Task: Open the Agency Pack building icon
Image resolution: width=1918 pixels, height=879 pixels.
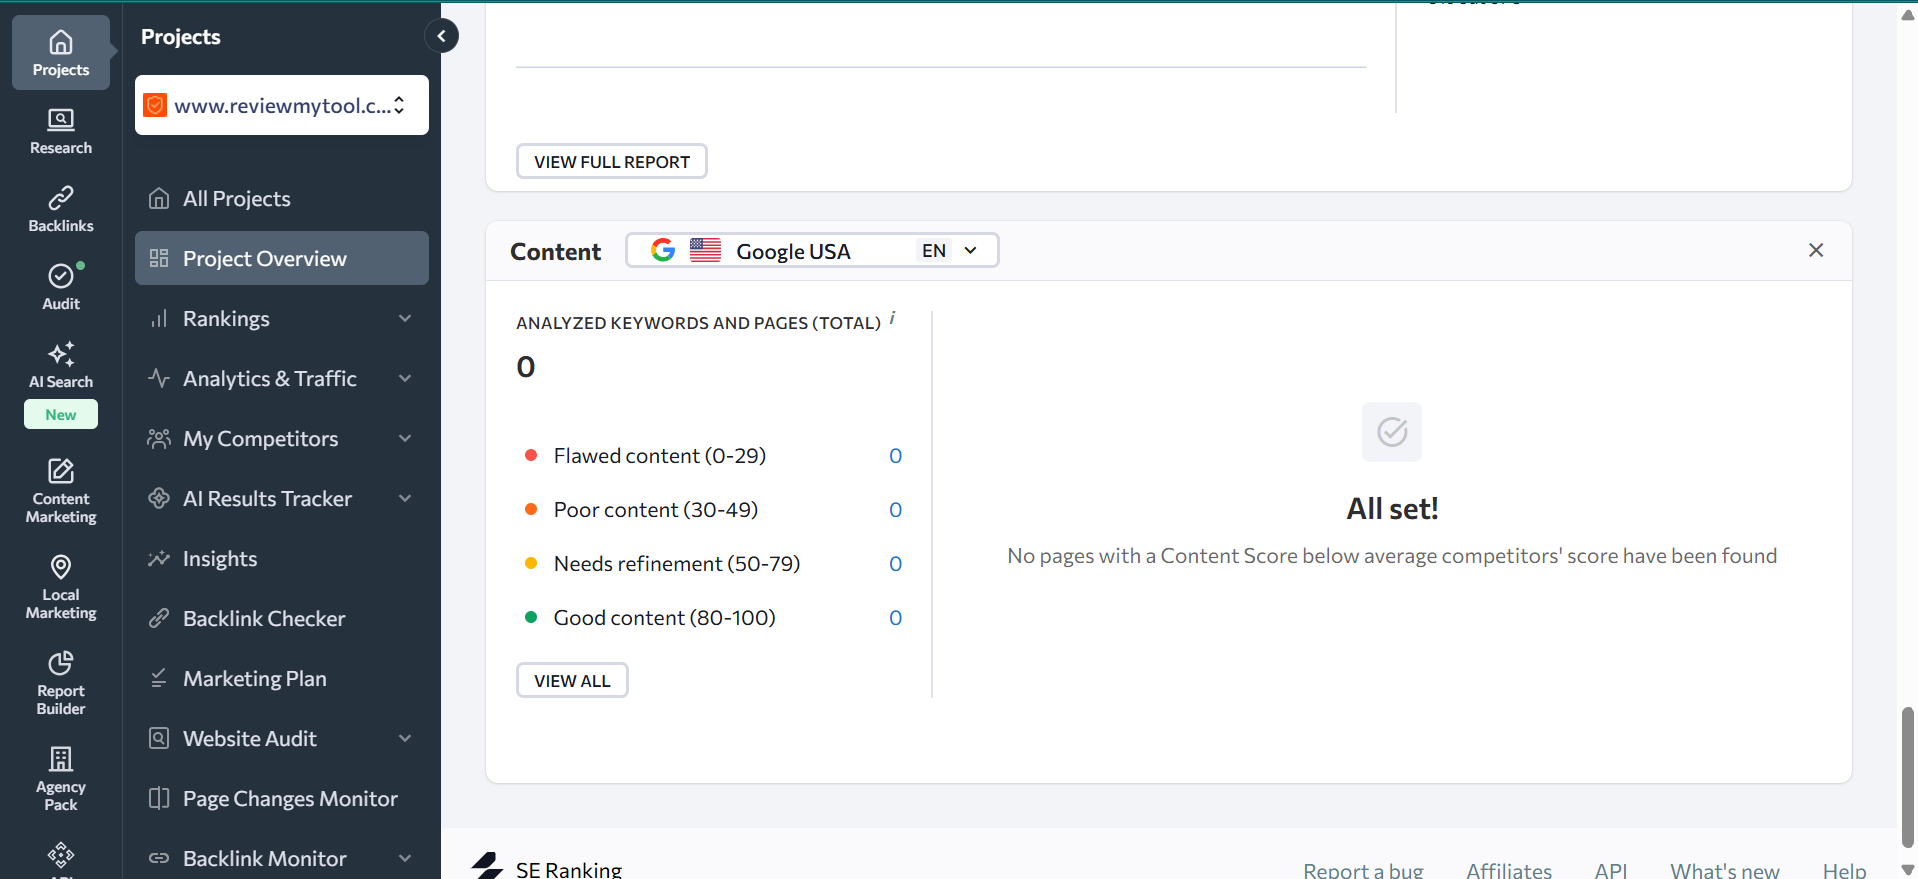Action: tap(61, 759)
